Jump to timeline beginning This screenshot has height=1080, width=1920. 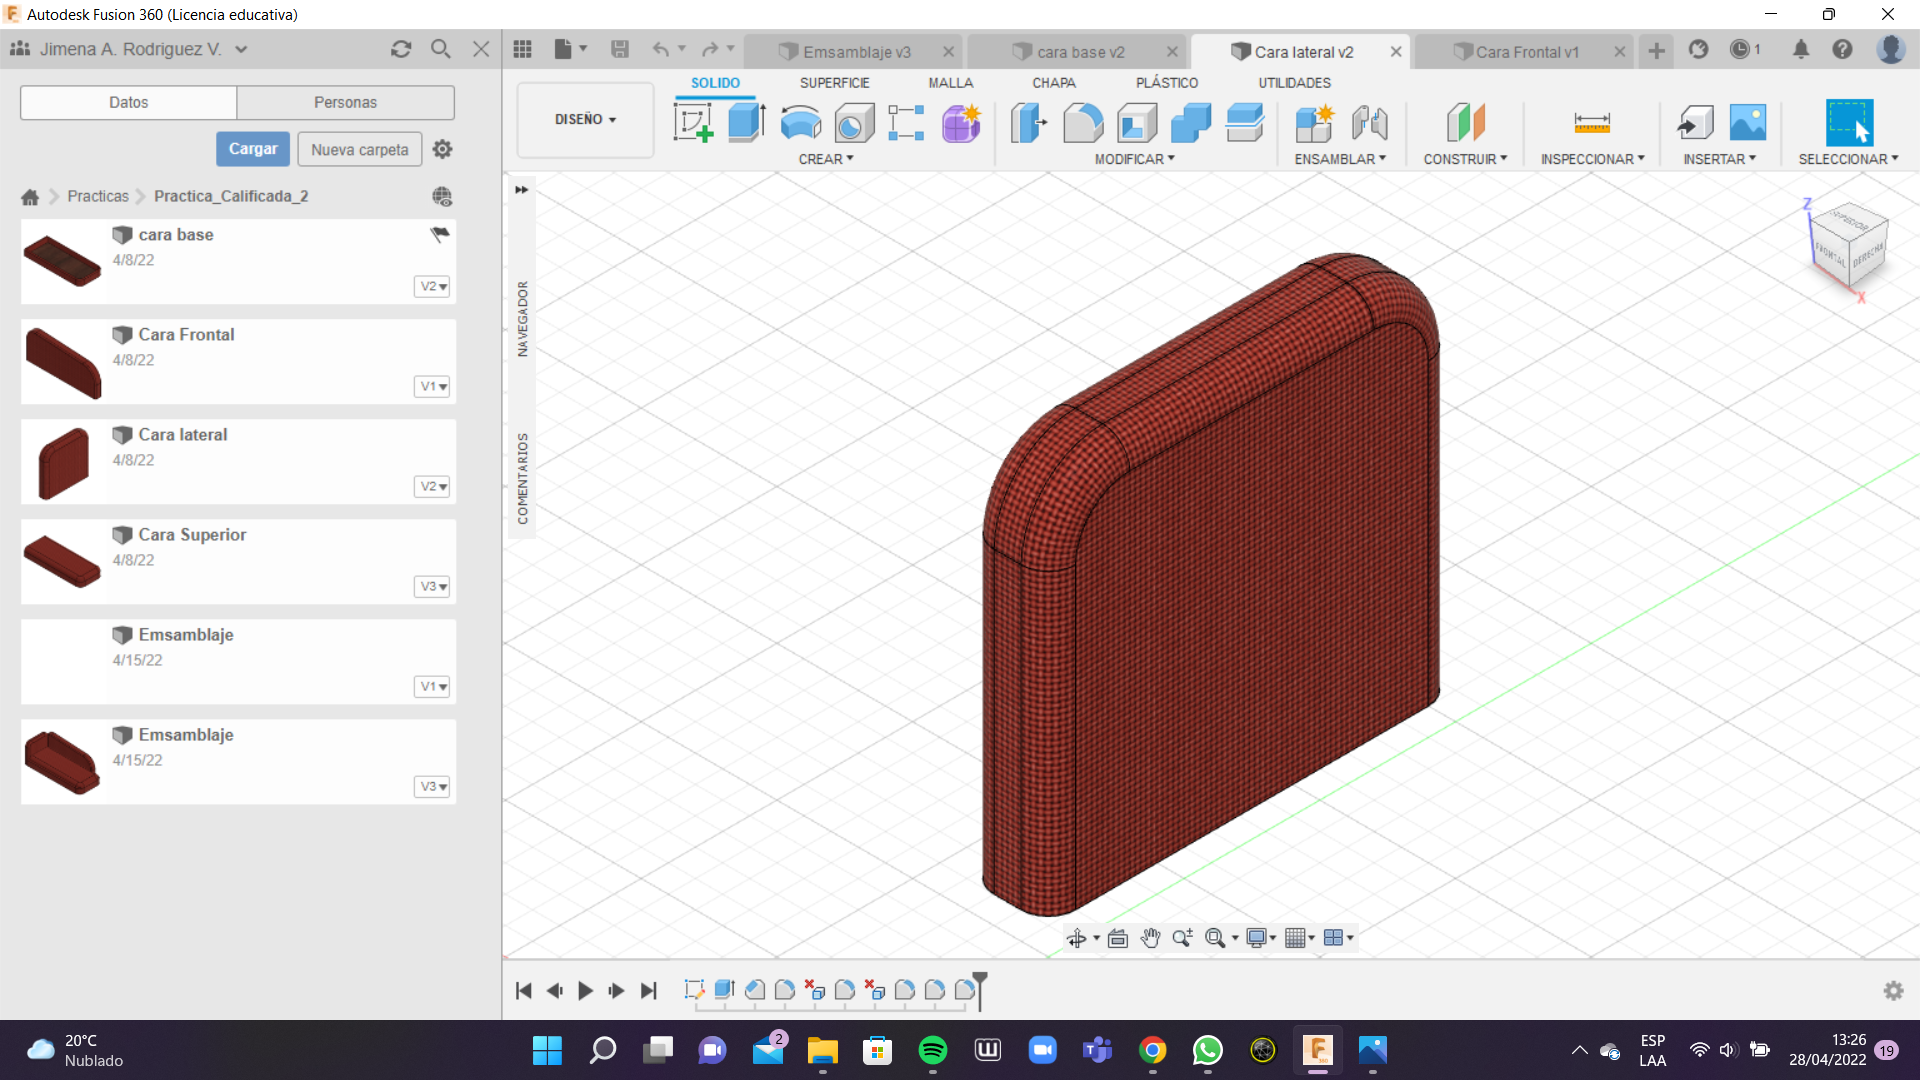523,991
